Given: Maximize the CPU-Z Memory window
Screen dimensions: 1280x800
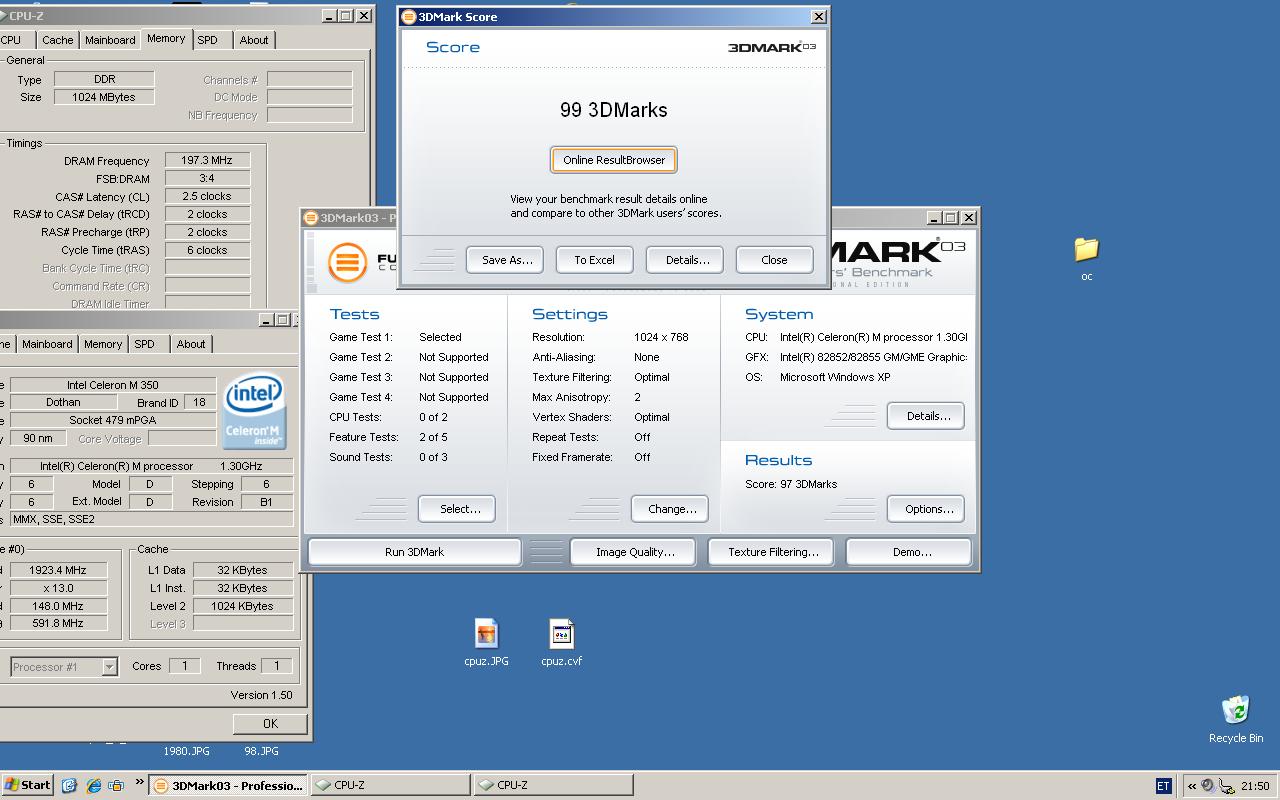Looking at the screenshot, I should [x=345, y=16].
